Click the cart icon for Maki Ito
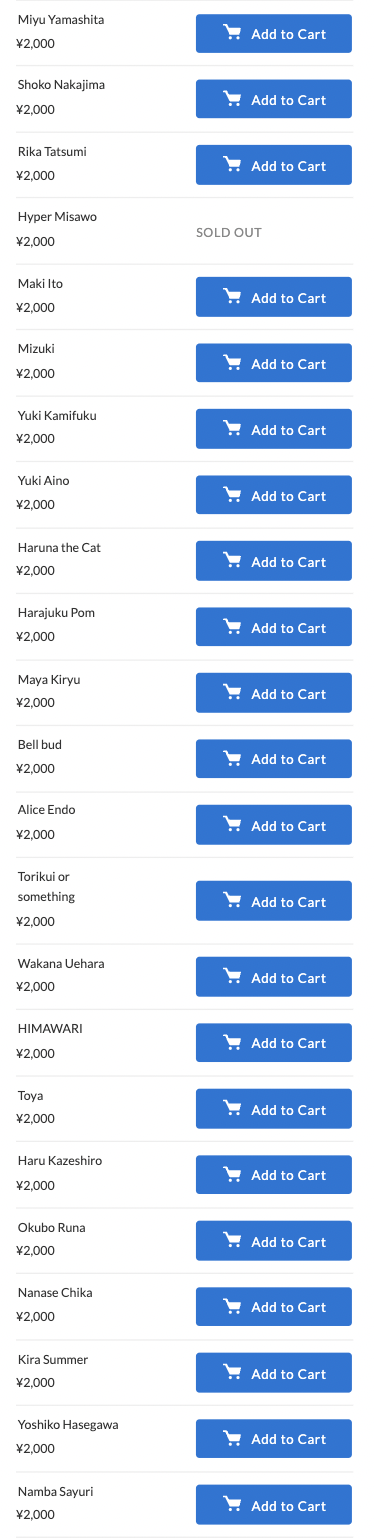The height and width of the screenshot is (1538, 374). [x=232, y=298]
